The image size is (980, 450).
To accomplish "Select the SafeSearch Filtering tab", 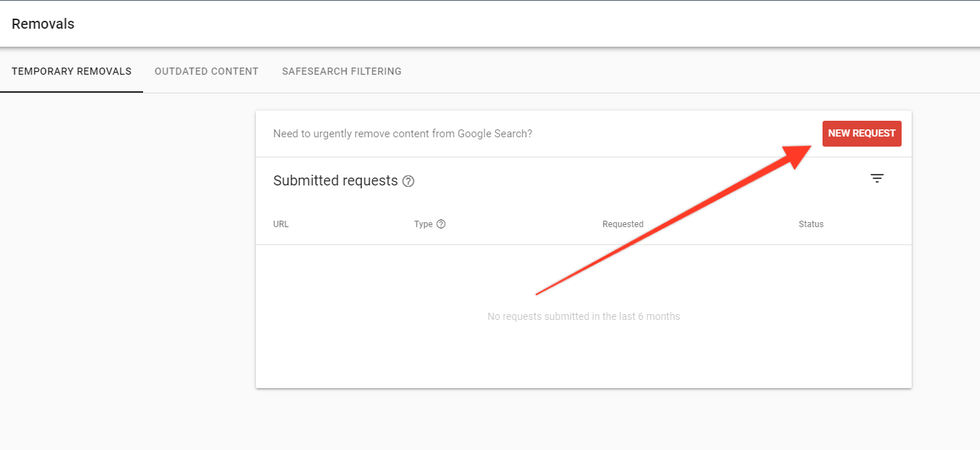I will [341, 72].
